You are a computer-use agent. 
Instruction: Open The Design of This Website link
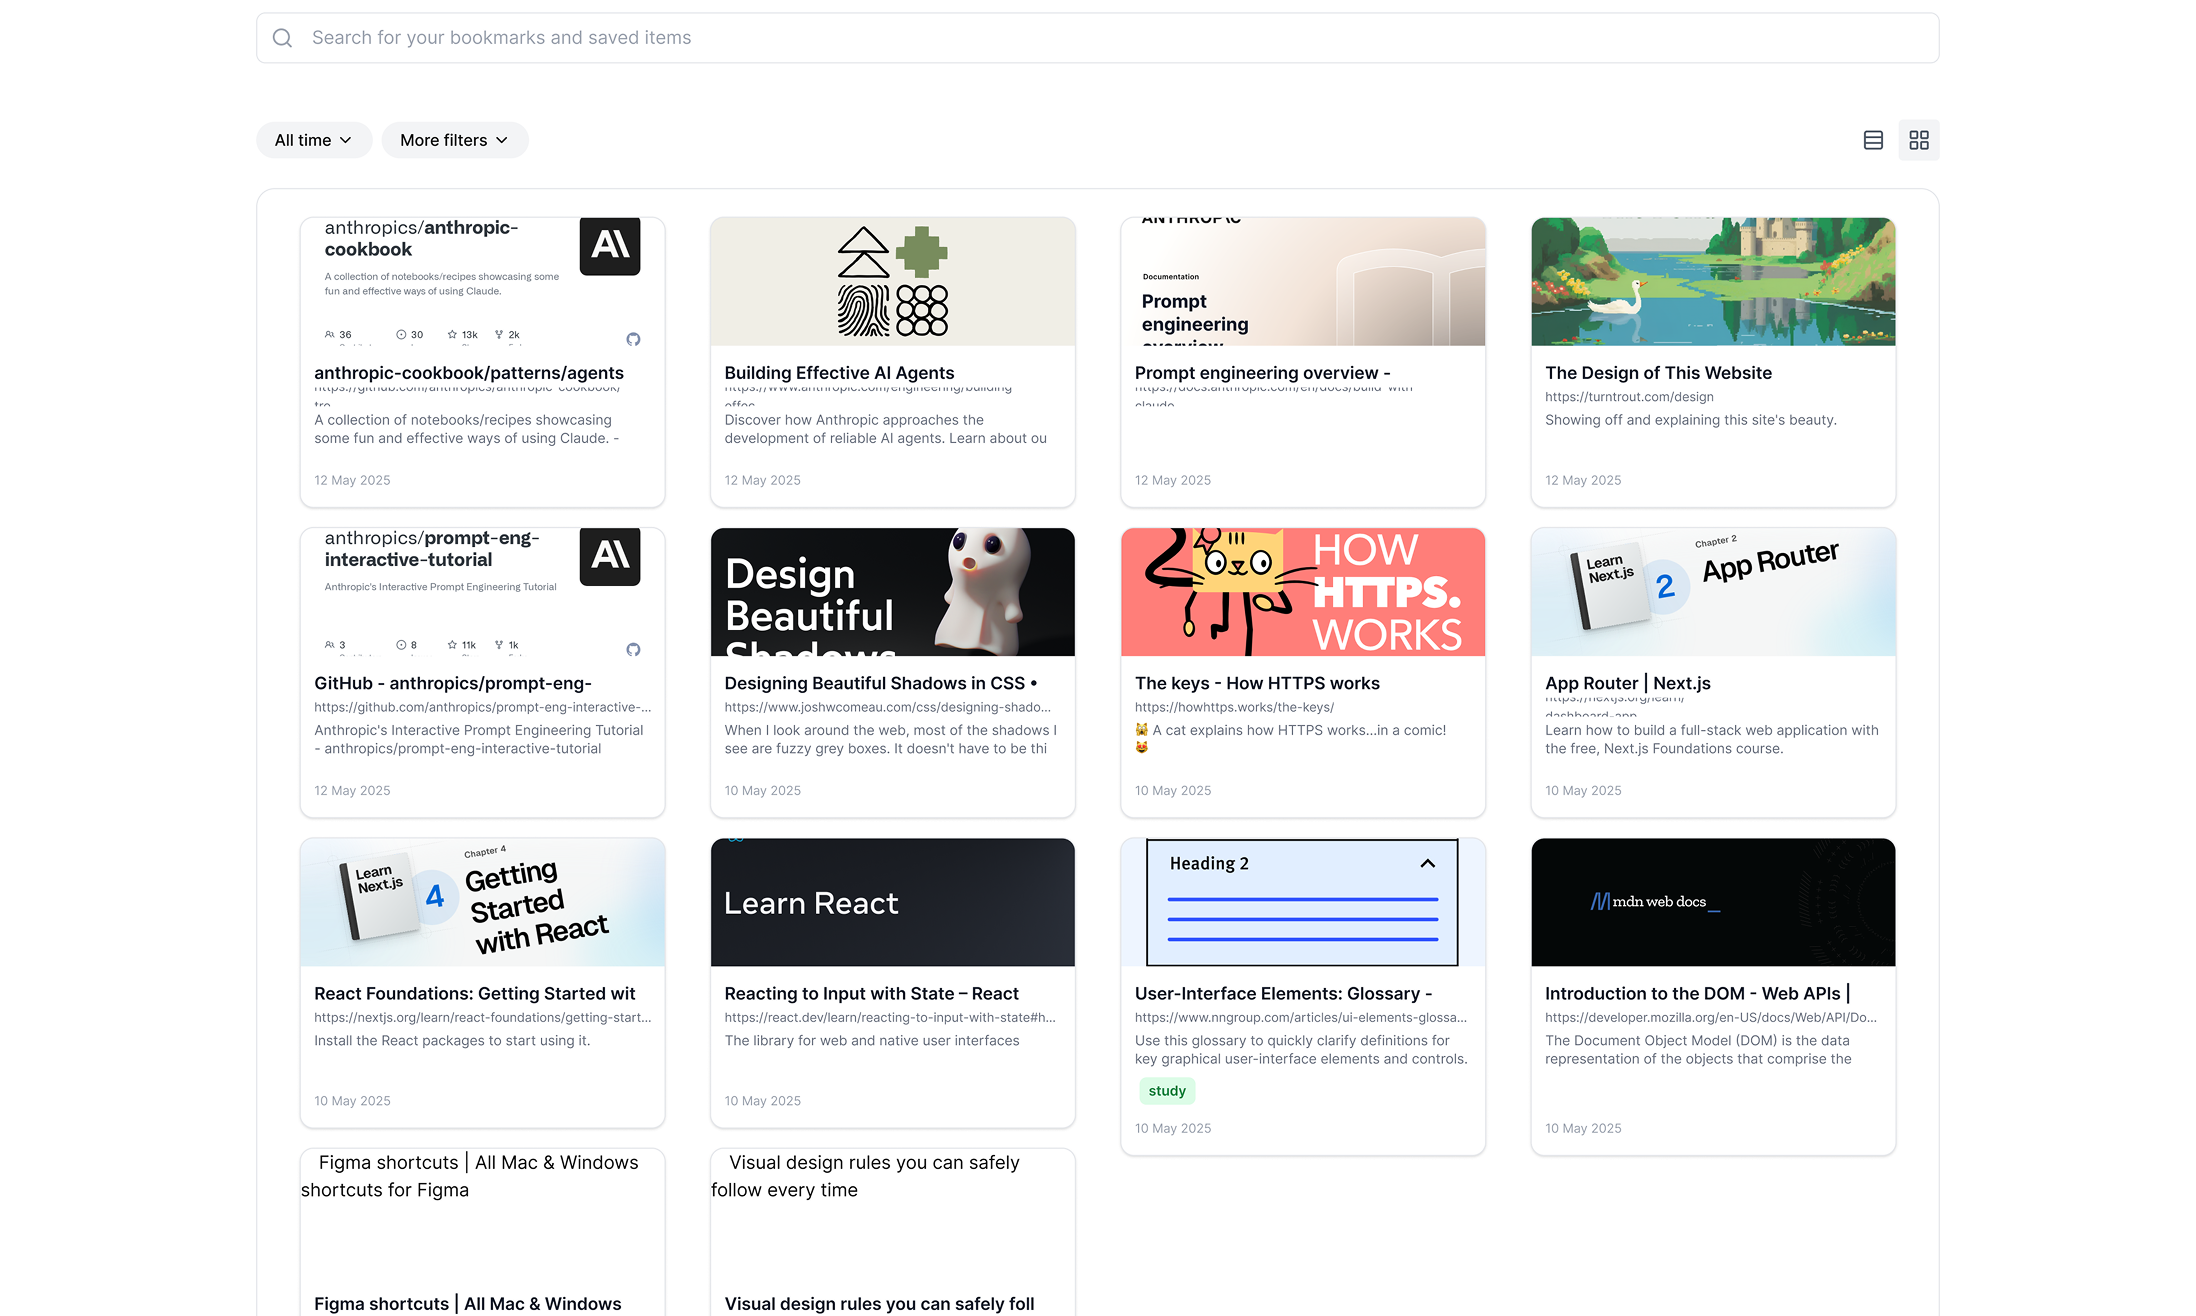(1657, 372)
